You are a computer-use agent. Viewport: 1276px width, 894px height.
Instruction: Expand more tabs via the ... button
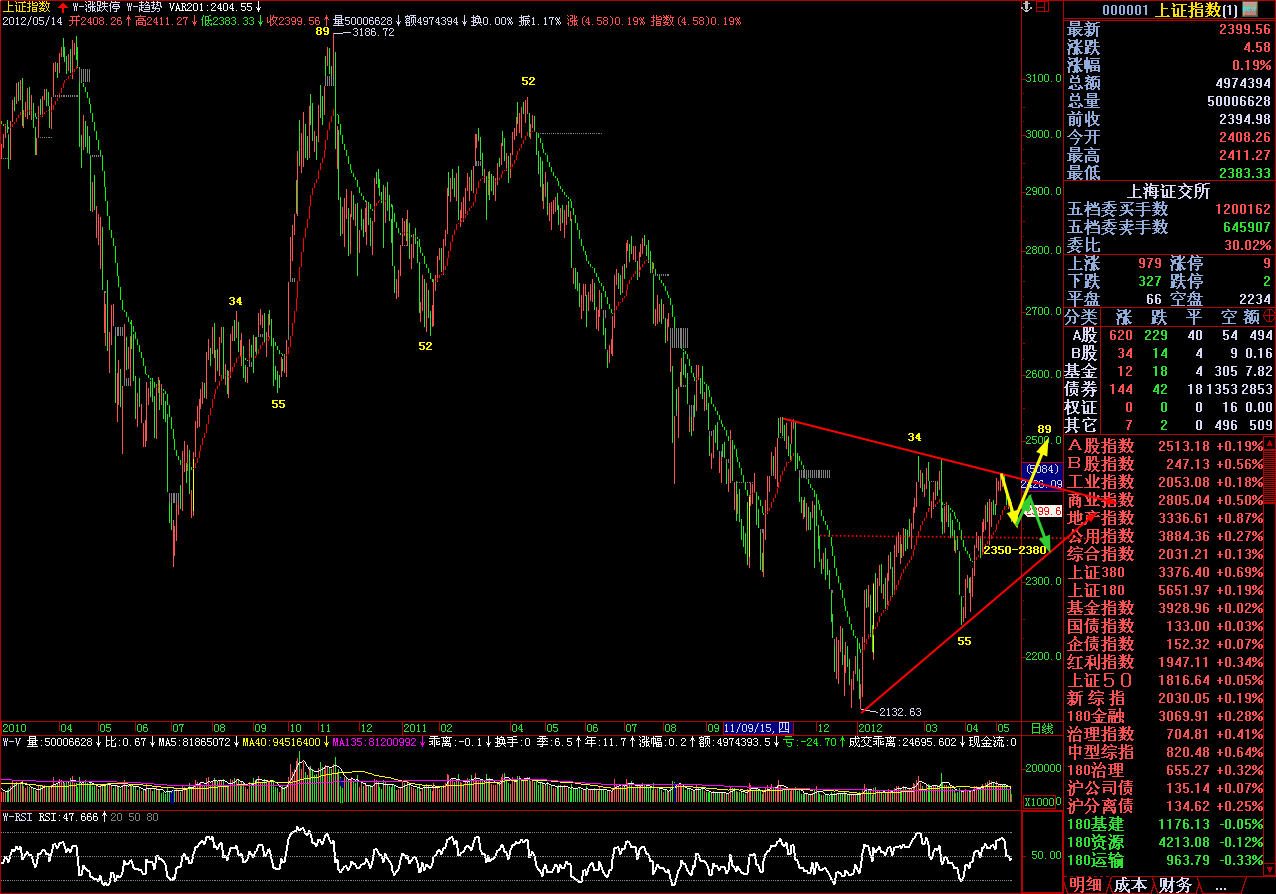(1220, 885)
